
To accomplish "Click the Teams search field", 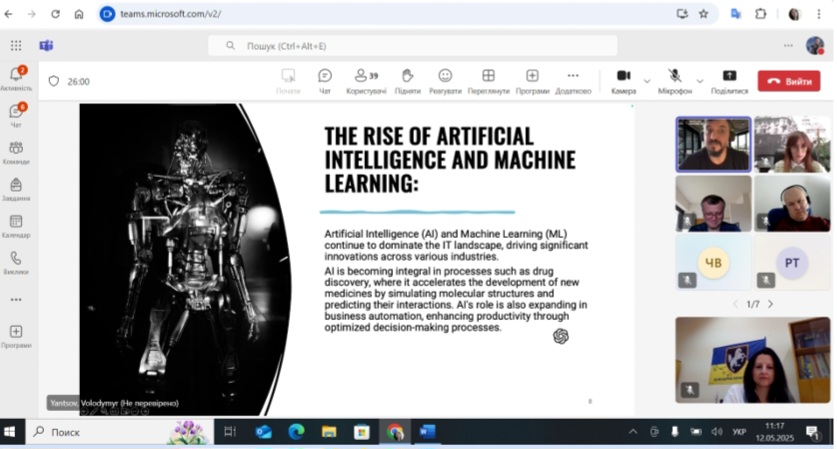I will [x=412, y=46].
